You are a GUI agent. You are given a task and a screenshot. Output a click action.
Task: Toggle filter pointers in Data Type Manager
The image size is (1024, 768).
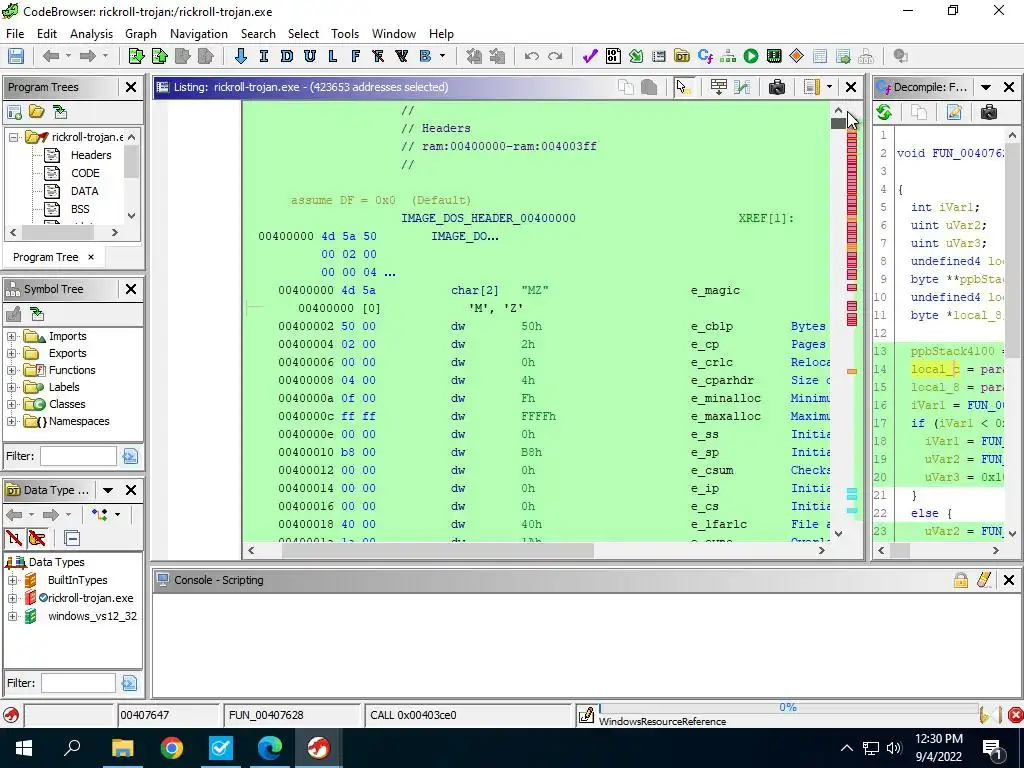(x=37, y=538)
